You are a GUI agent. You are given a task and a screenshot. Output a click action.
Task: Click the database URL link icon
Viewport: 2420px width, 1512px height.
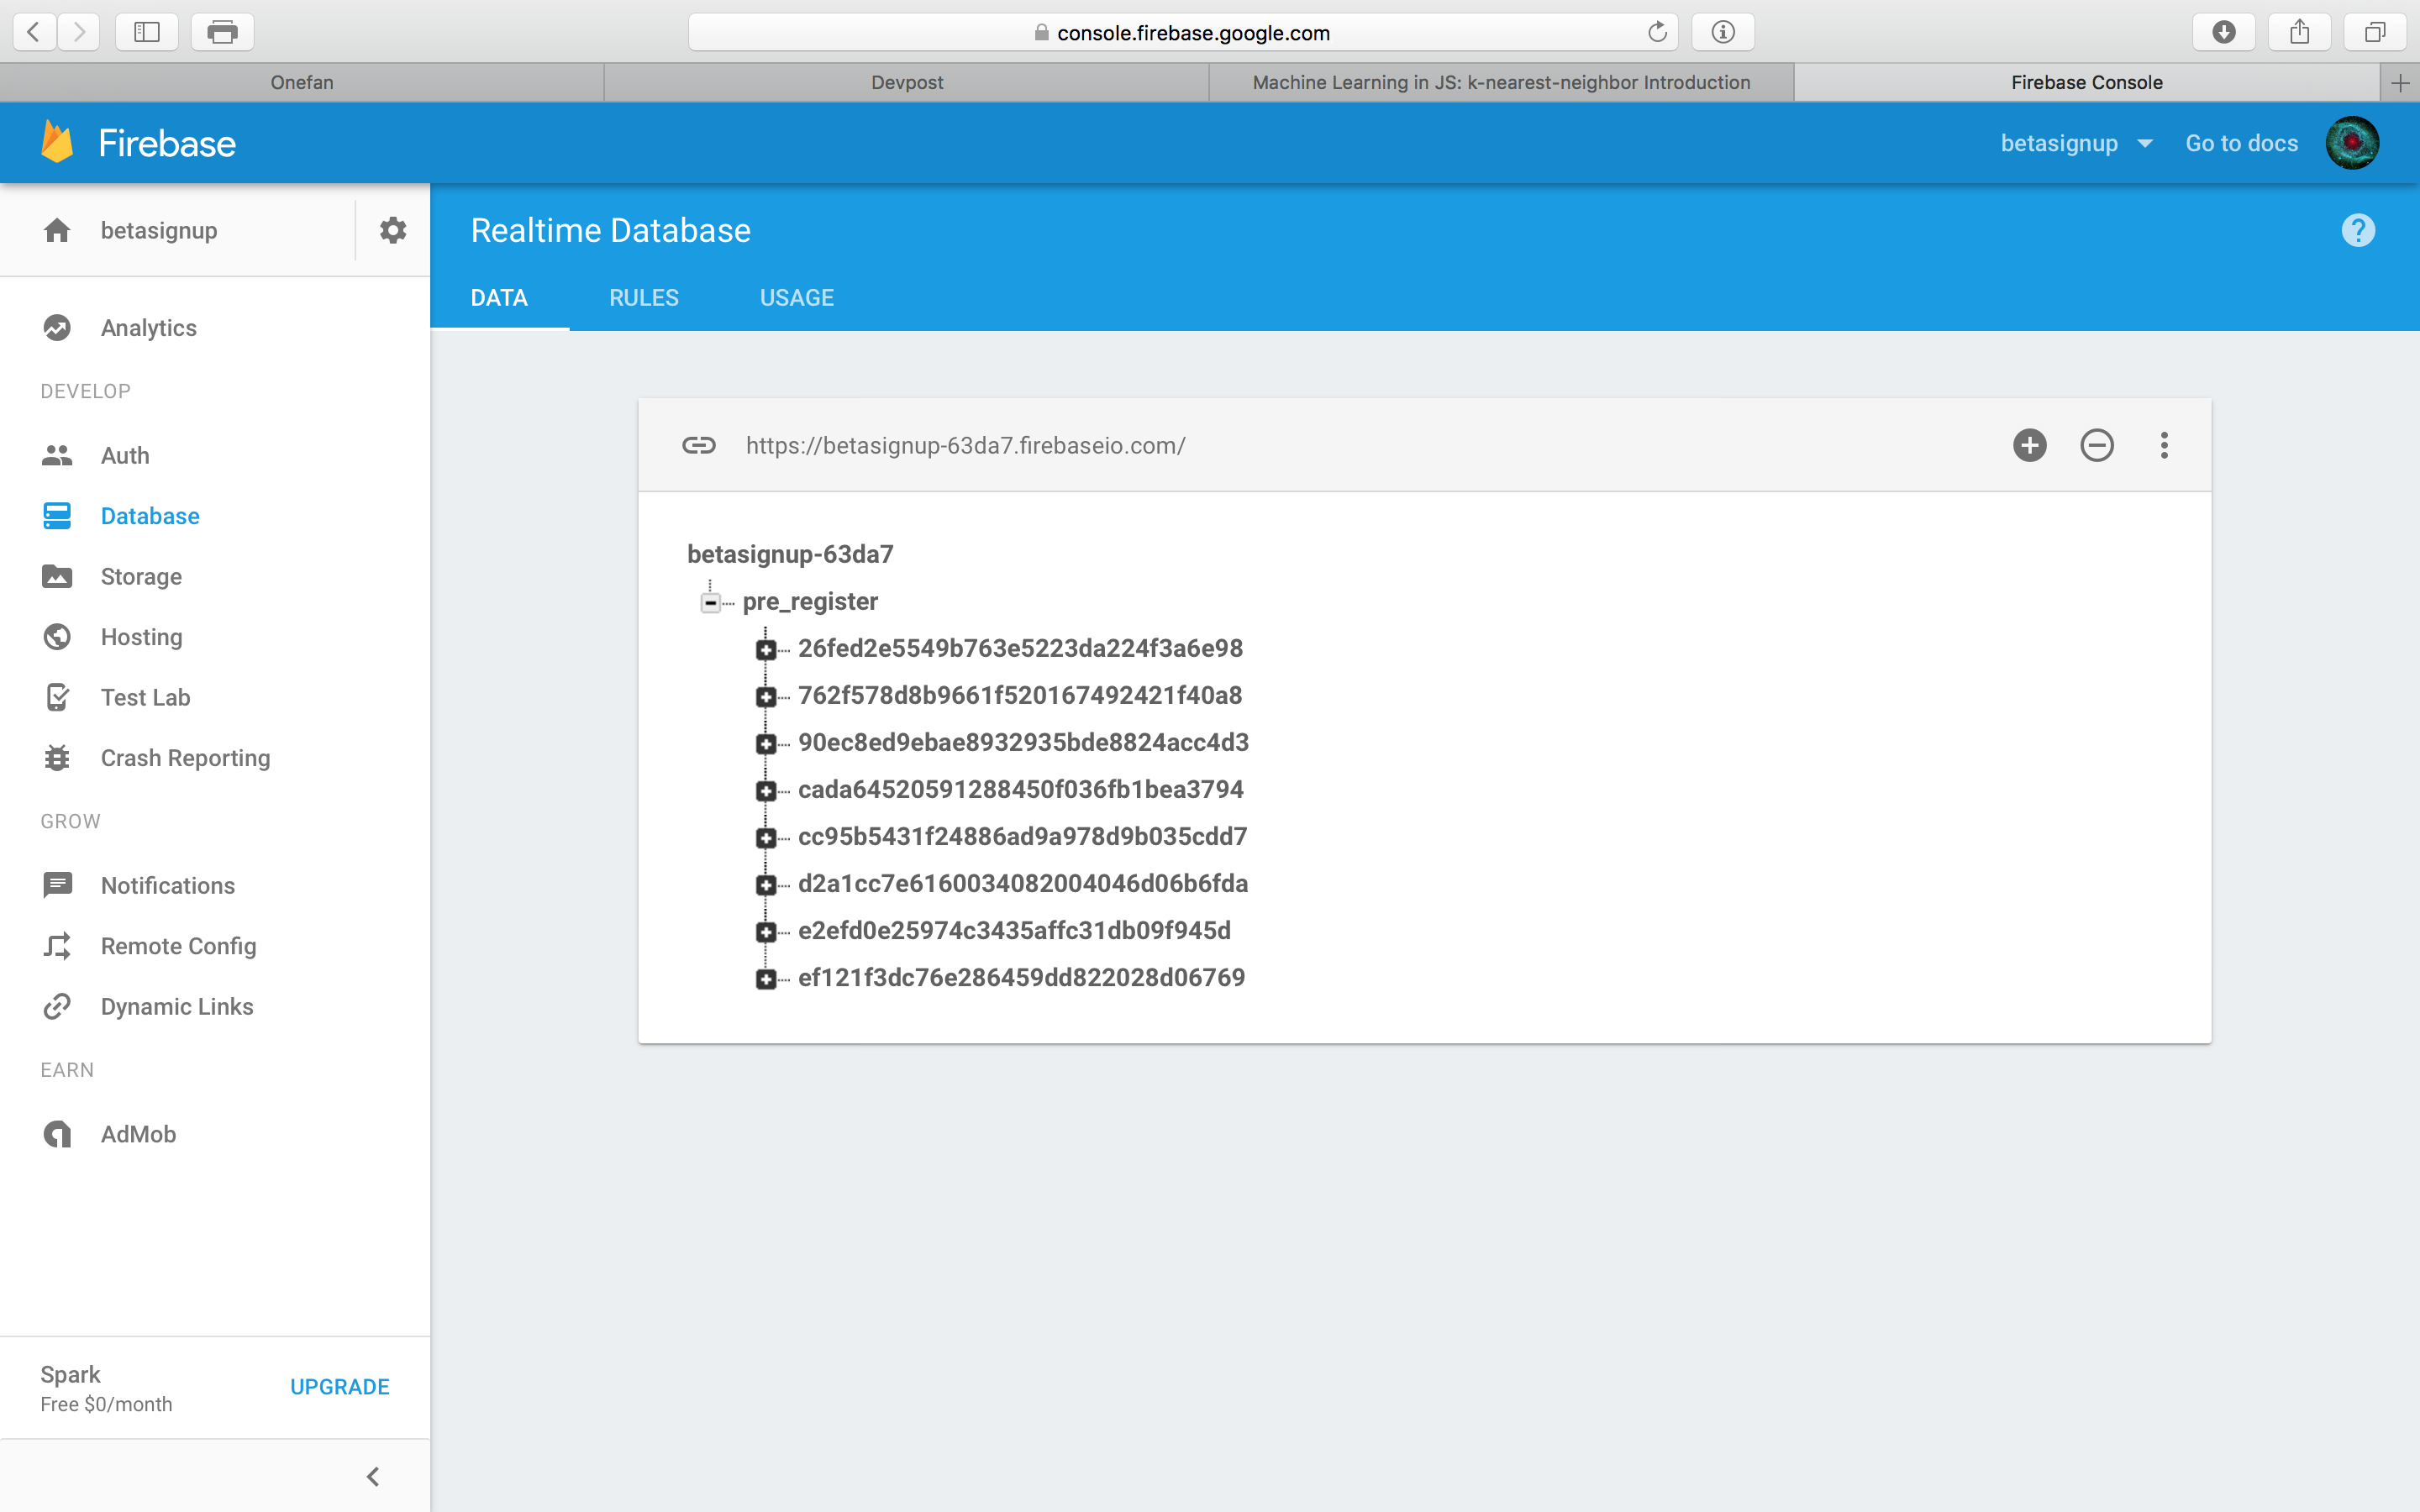[x=699, y=445]
